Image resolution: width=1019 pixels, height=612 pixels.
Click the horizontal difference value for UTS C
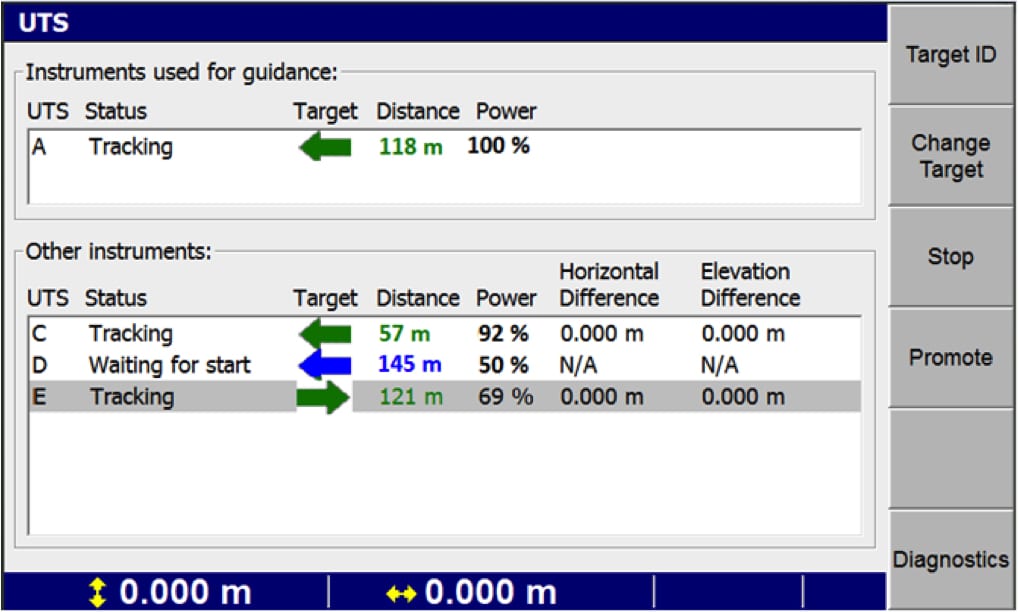[x=602, y=334]
